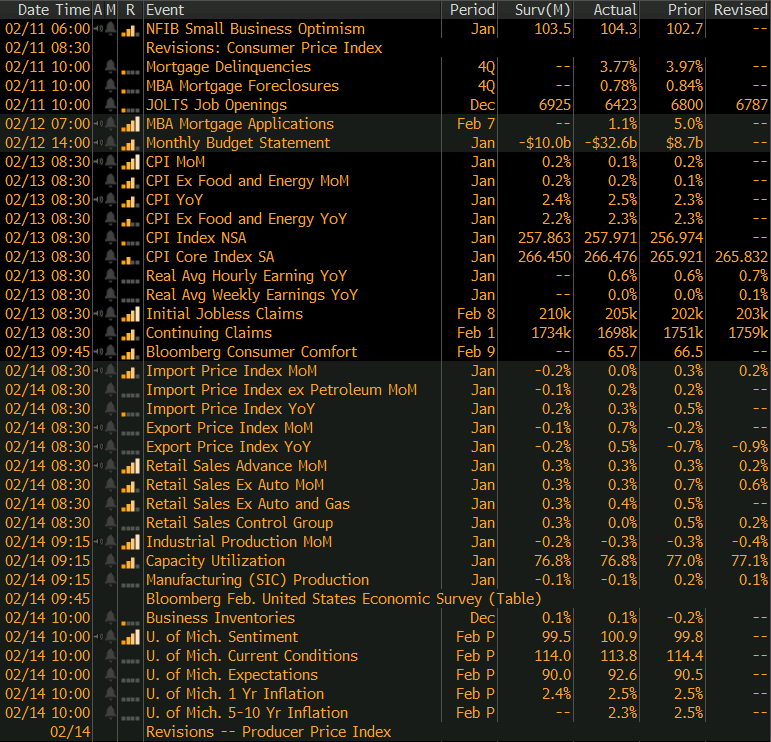
Task: Sort by the Date Time column header
Action: point(46,9)
